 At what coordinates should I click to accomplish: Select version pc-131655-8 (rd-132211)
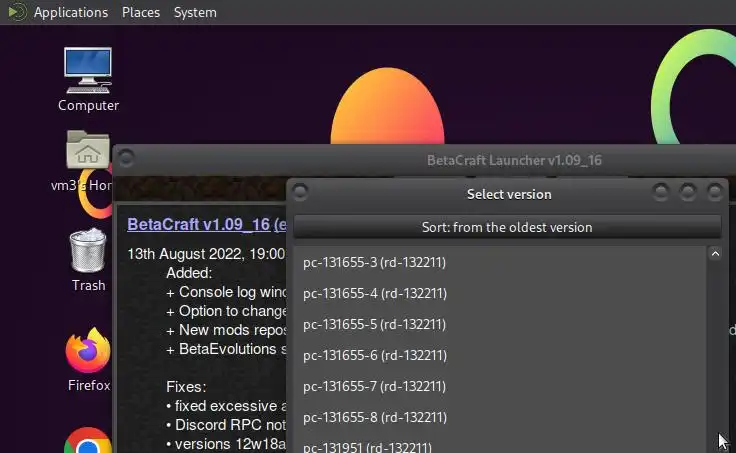[x=500, y=417]
